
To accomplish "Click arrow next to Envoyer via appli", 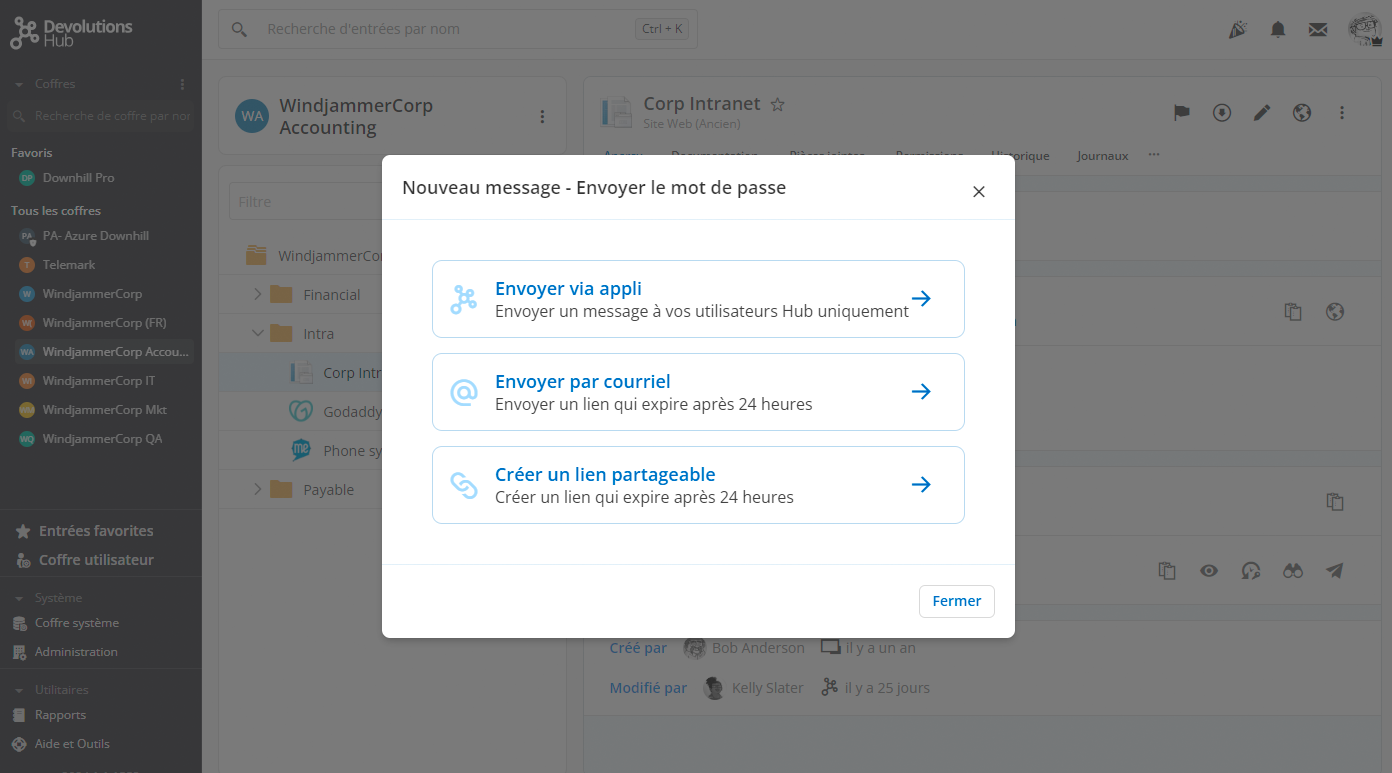I will tap(921, 299).
